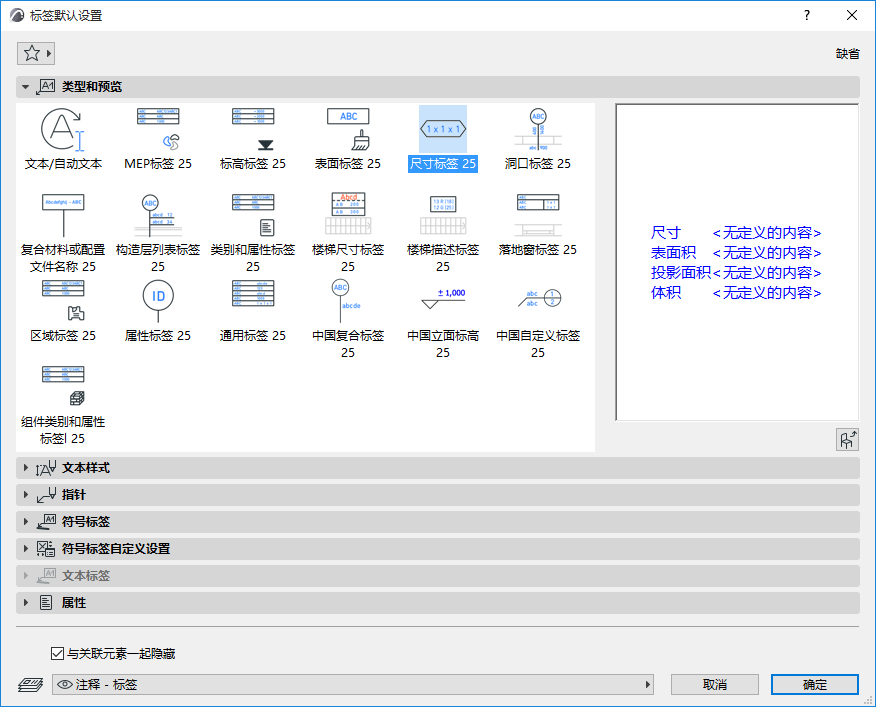Choose the MEP标签 25 label type
876x707 pixels.
click(158, 139)
